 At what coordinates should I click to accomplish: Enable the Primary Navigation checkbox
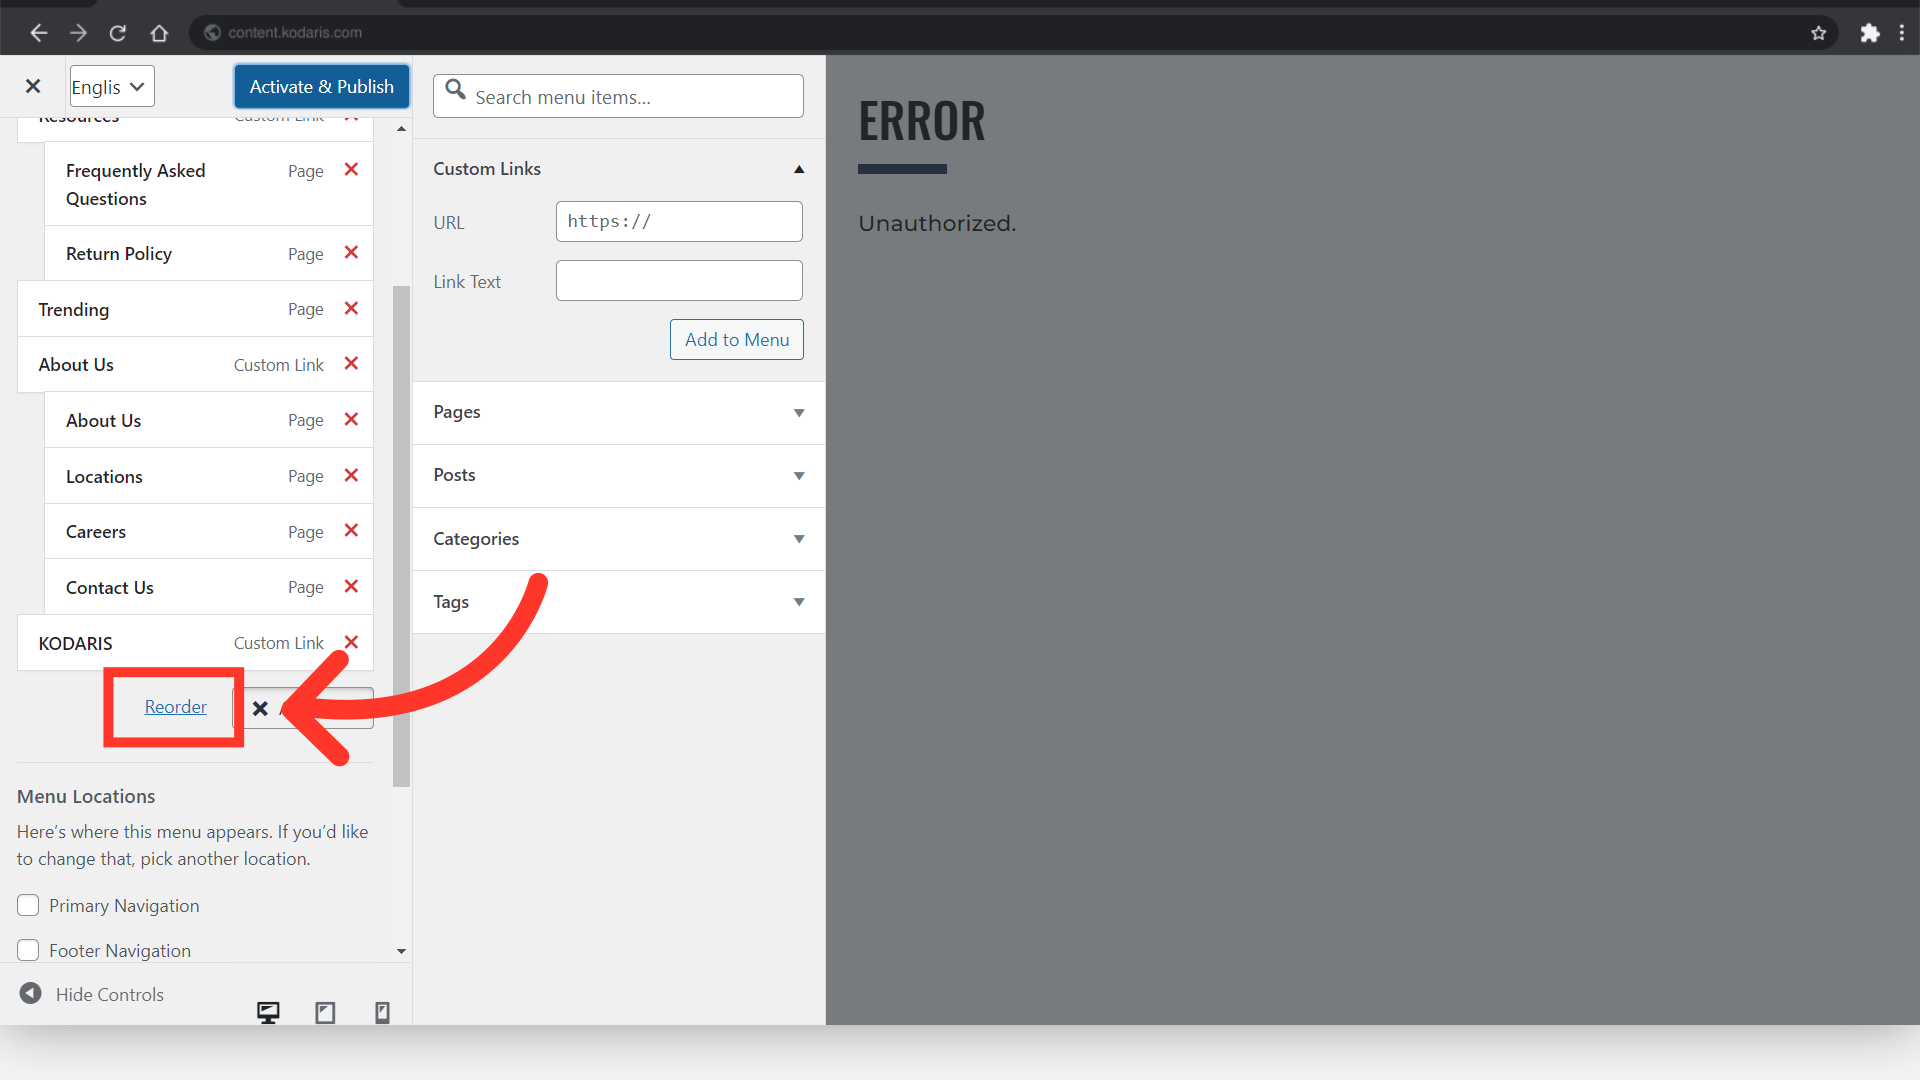(x=28, y=905)
